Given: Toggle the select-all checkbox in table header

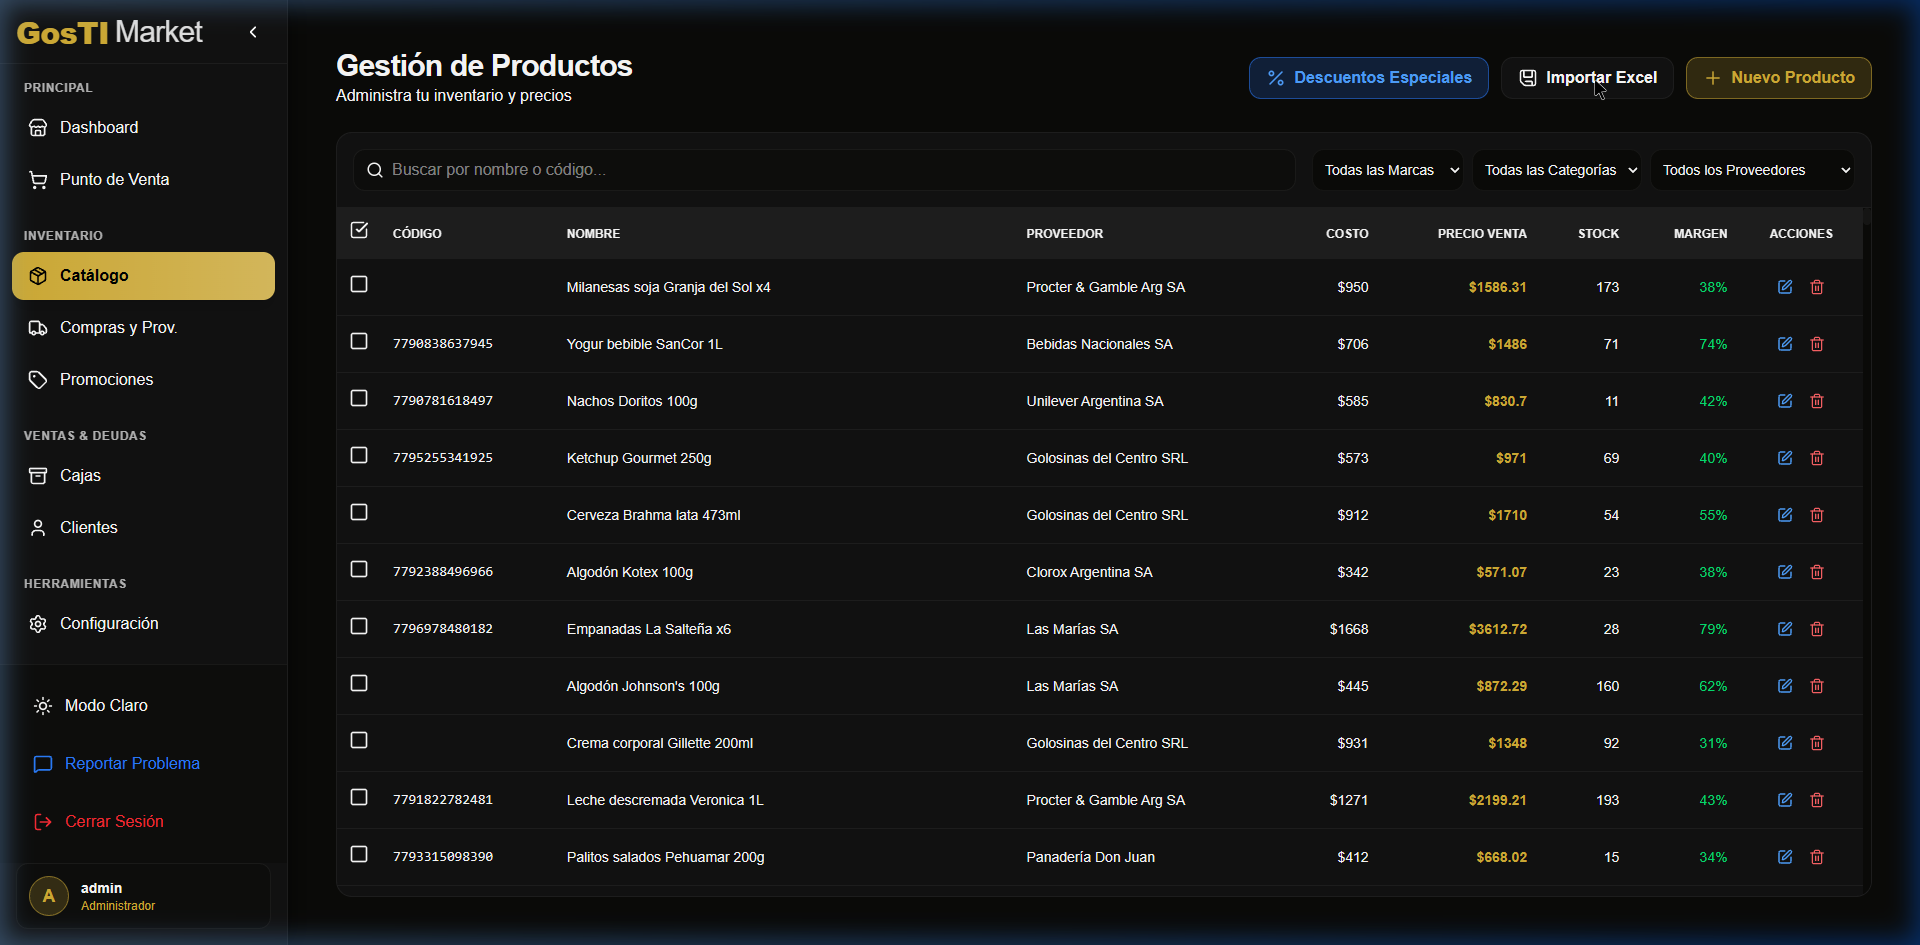Looking at the screenshot, I should (359, 230).
